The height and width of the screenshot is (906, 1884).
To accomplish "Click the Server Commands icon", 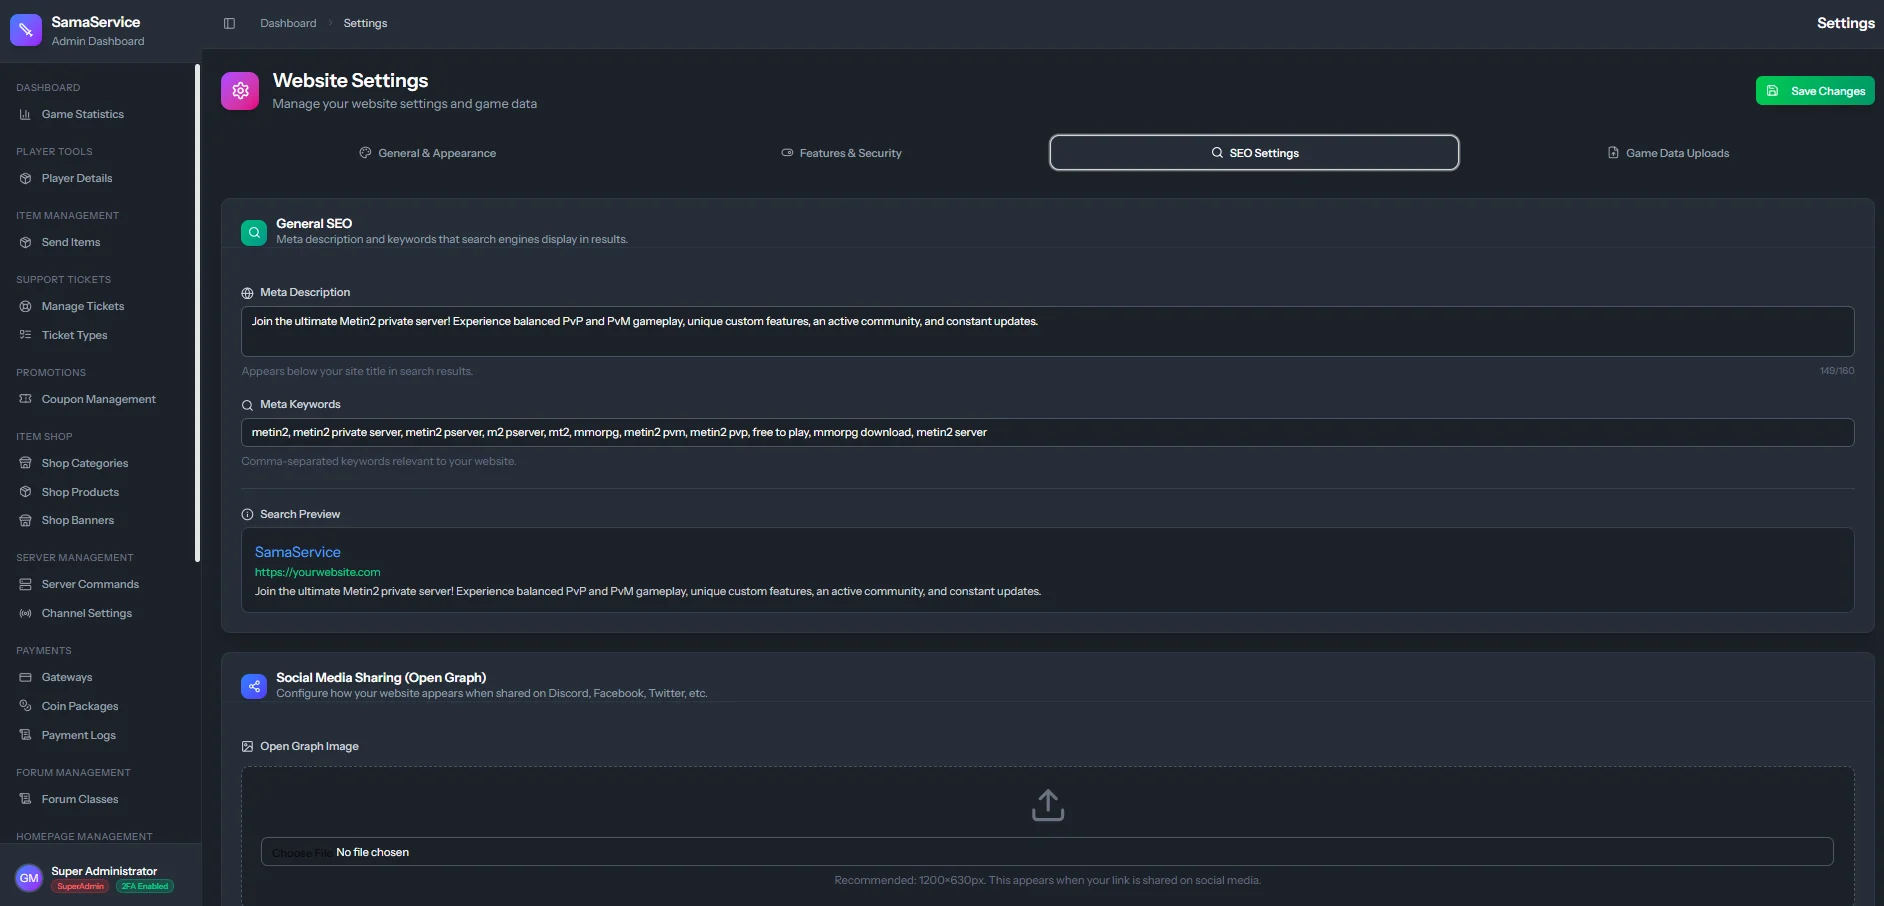I will (25, 584).
